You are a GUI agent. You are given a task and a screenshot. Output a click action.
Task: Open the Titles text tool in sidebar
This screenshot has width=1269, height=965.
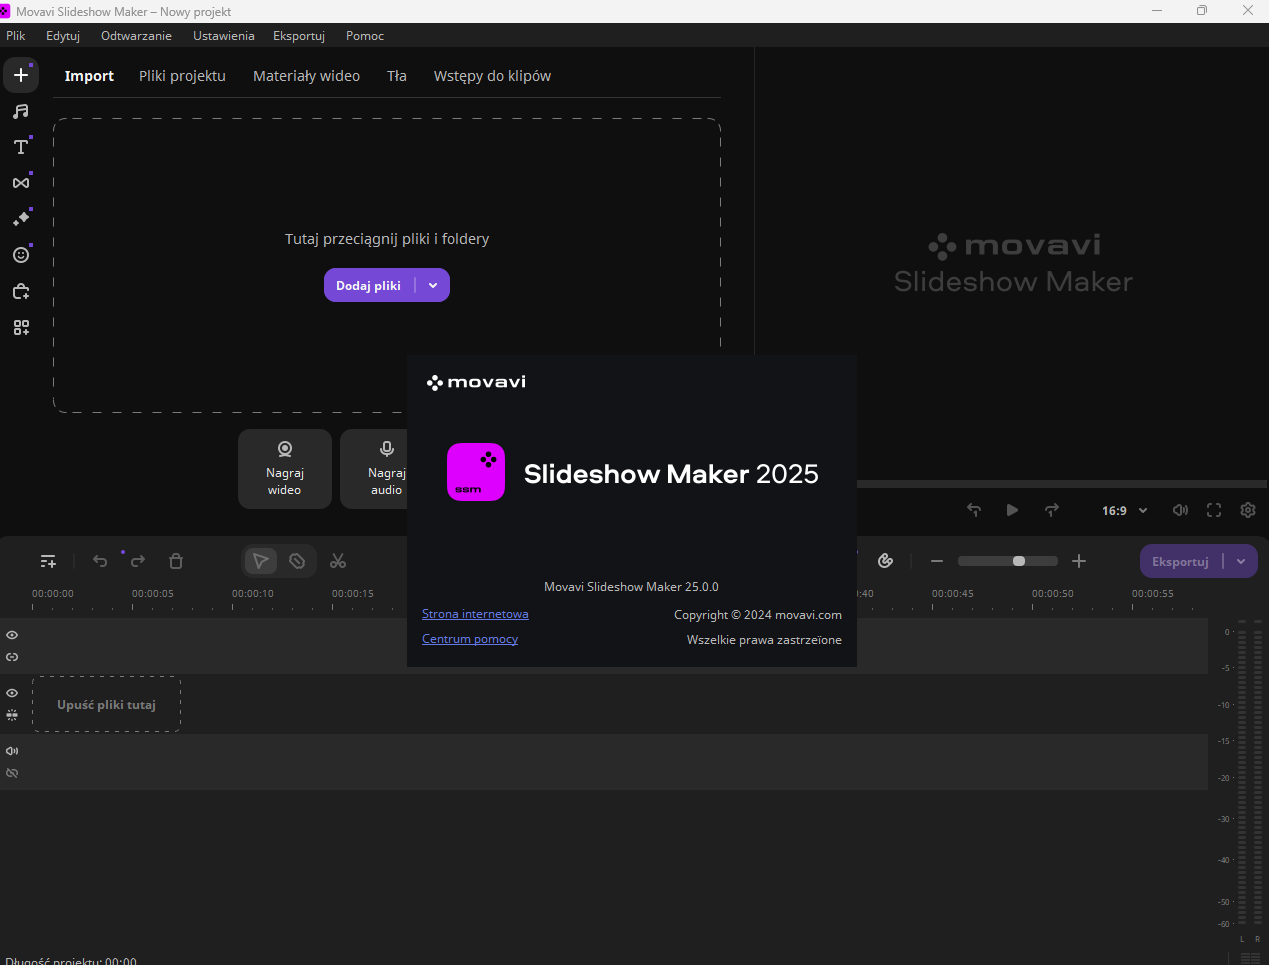pyautogui.click(x=21, y=147)
